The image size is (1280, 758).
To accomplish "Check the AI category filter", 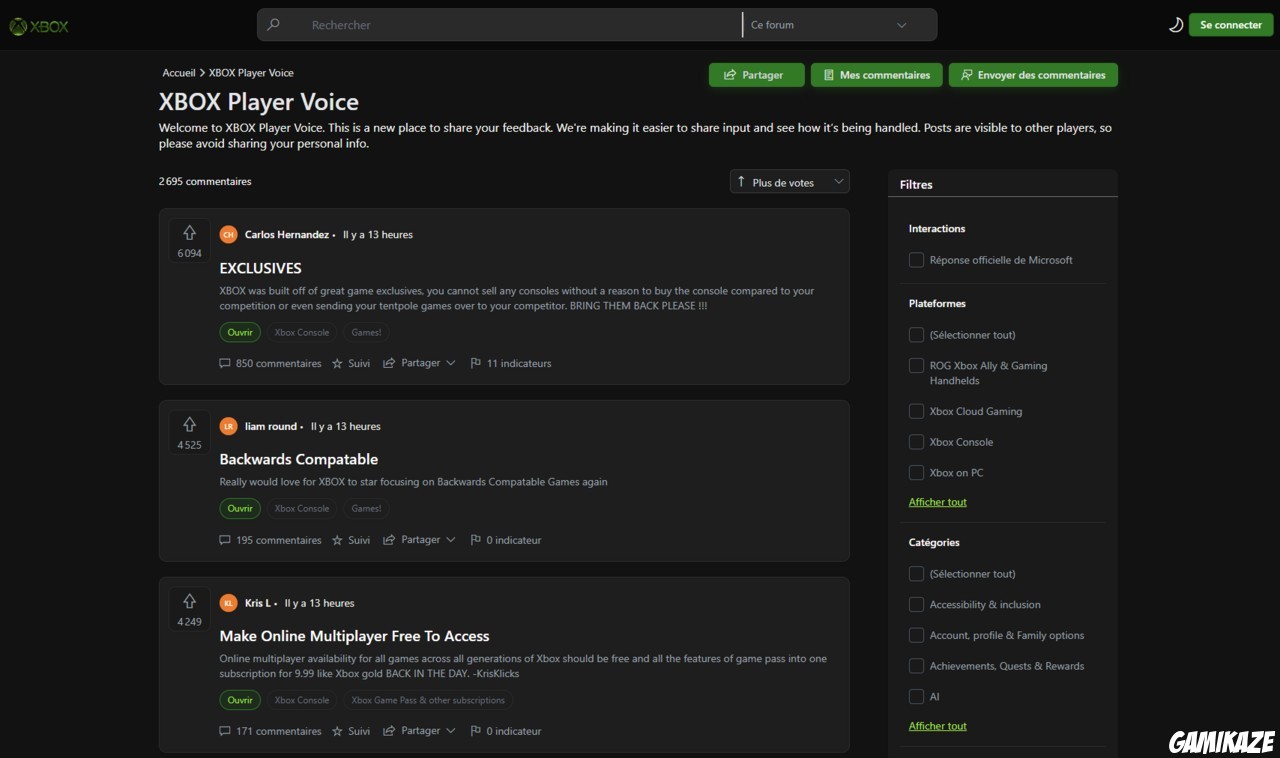I will (x=916, y=697).
